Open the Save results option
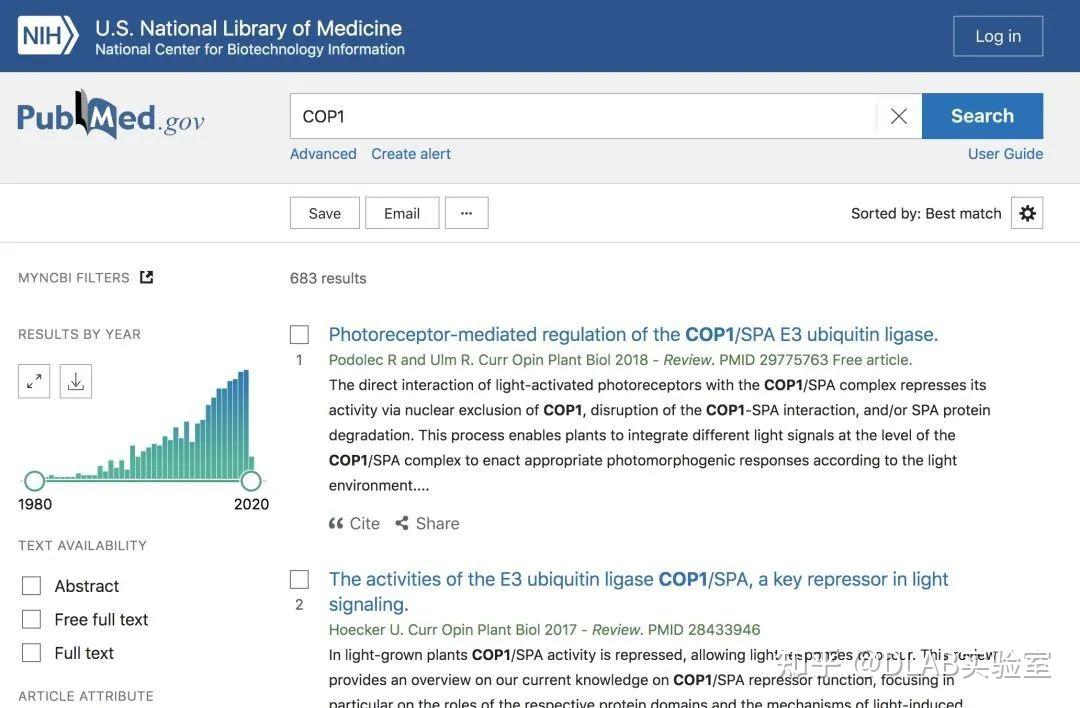The width and height of the screenshot is (1080, 708). 325,213
